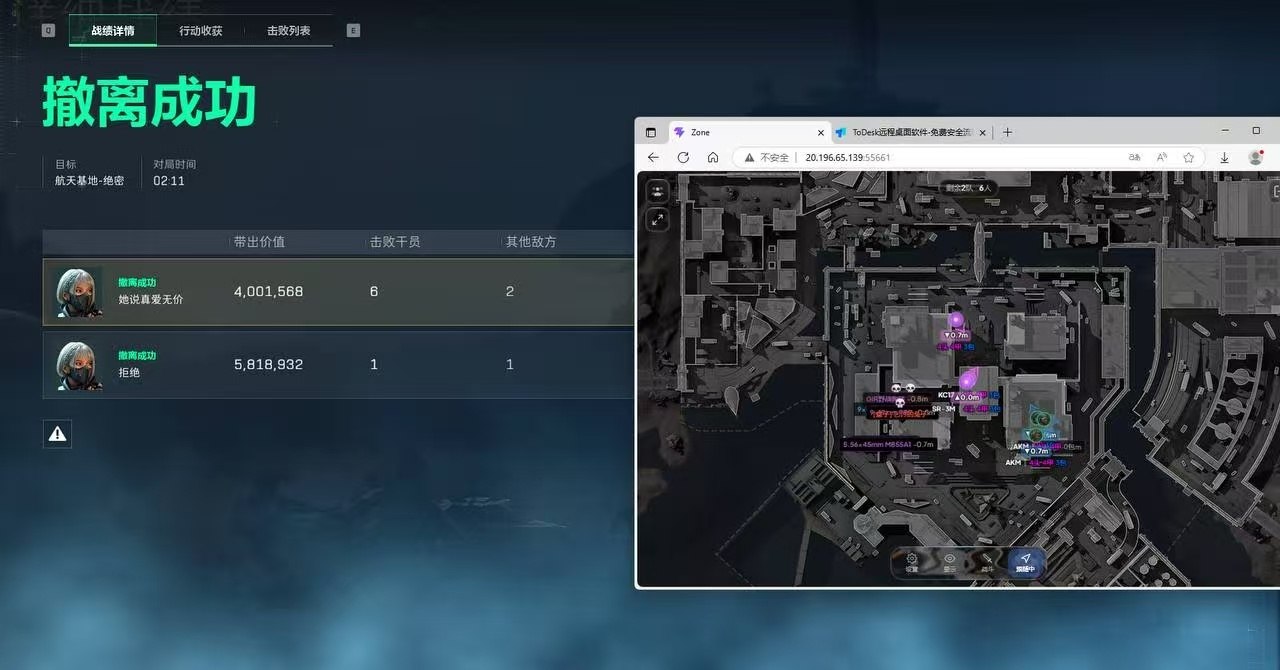This screenshot has width=1280, height=670.
Task: Click the SR-3M weapon label on map
Action: 943,409
